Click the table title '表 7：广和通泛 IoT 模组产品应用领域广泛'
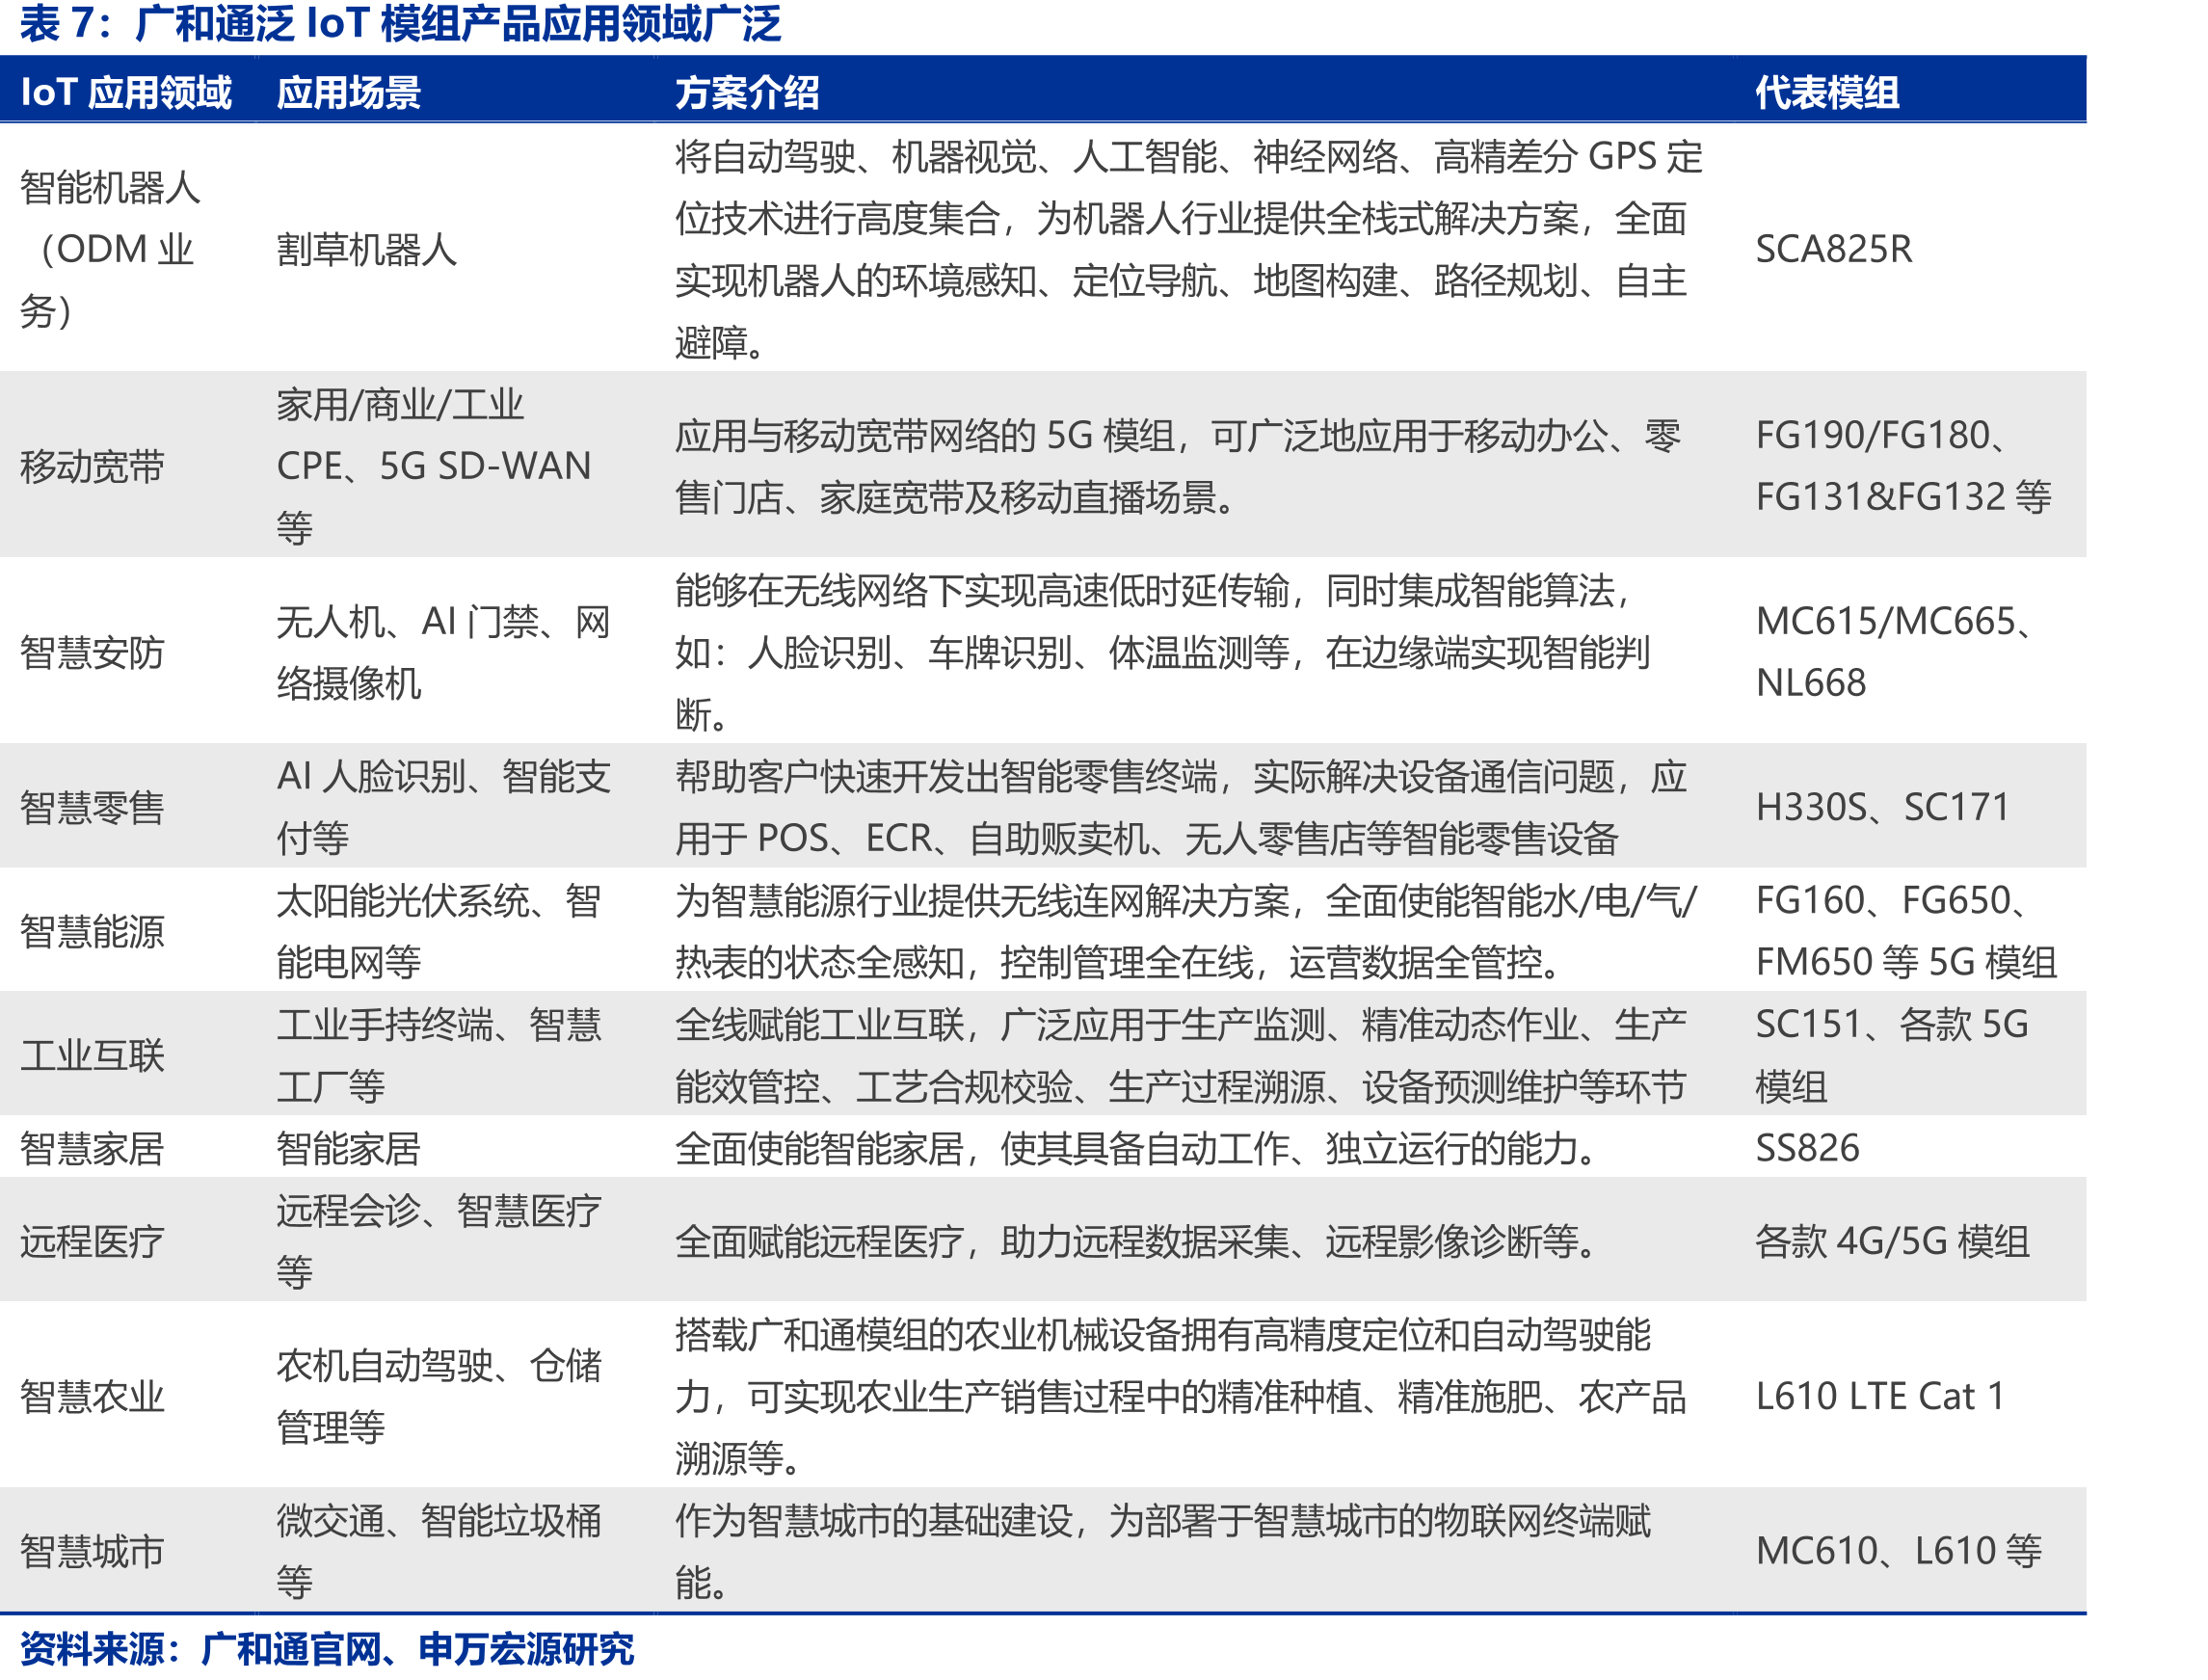This screenshot has height=1680, width=2208. pos(400,23)
